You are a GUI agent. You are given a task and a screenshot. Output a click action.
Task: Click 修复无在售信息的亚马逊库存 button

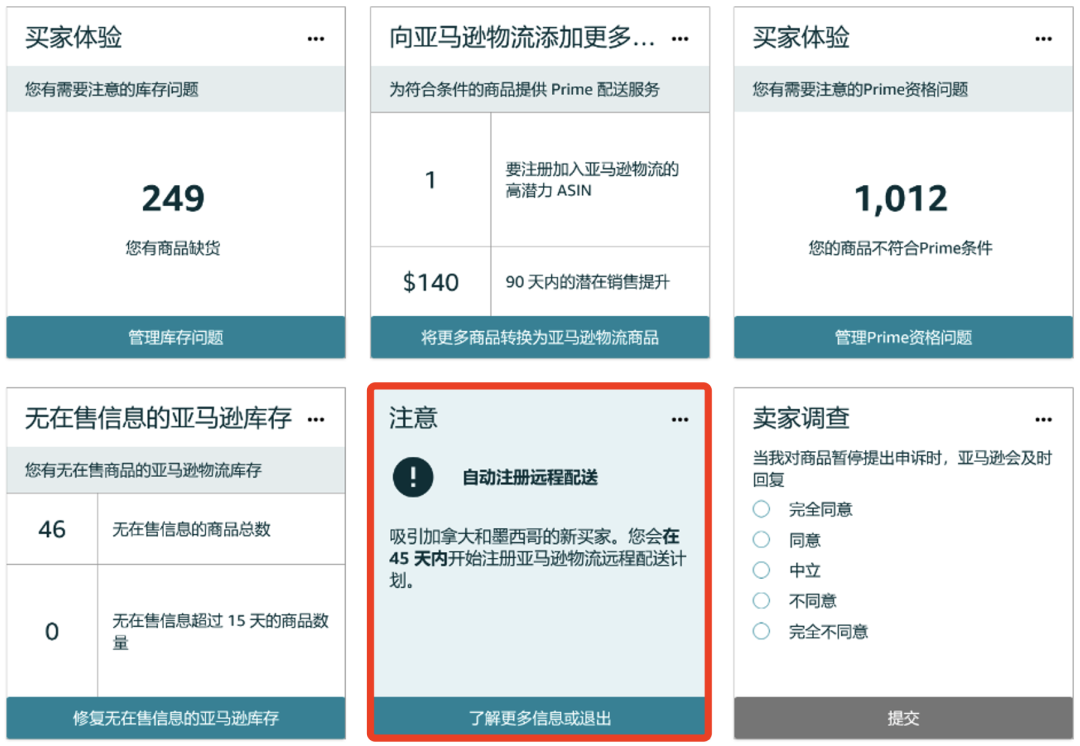pyautogui.click(x=176, y=717)
